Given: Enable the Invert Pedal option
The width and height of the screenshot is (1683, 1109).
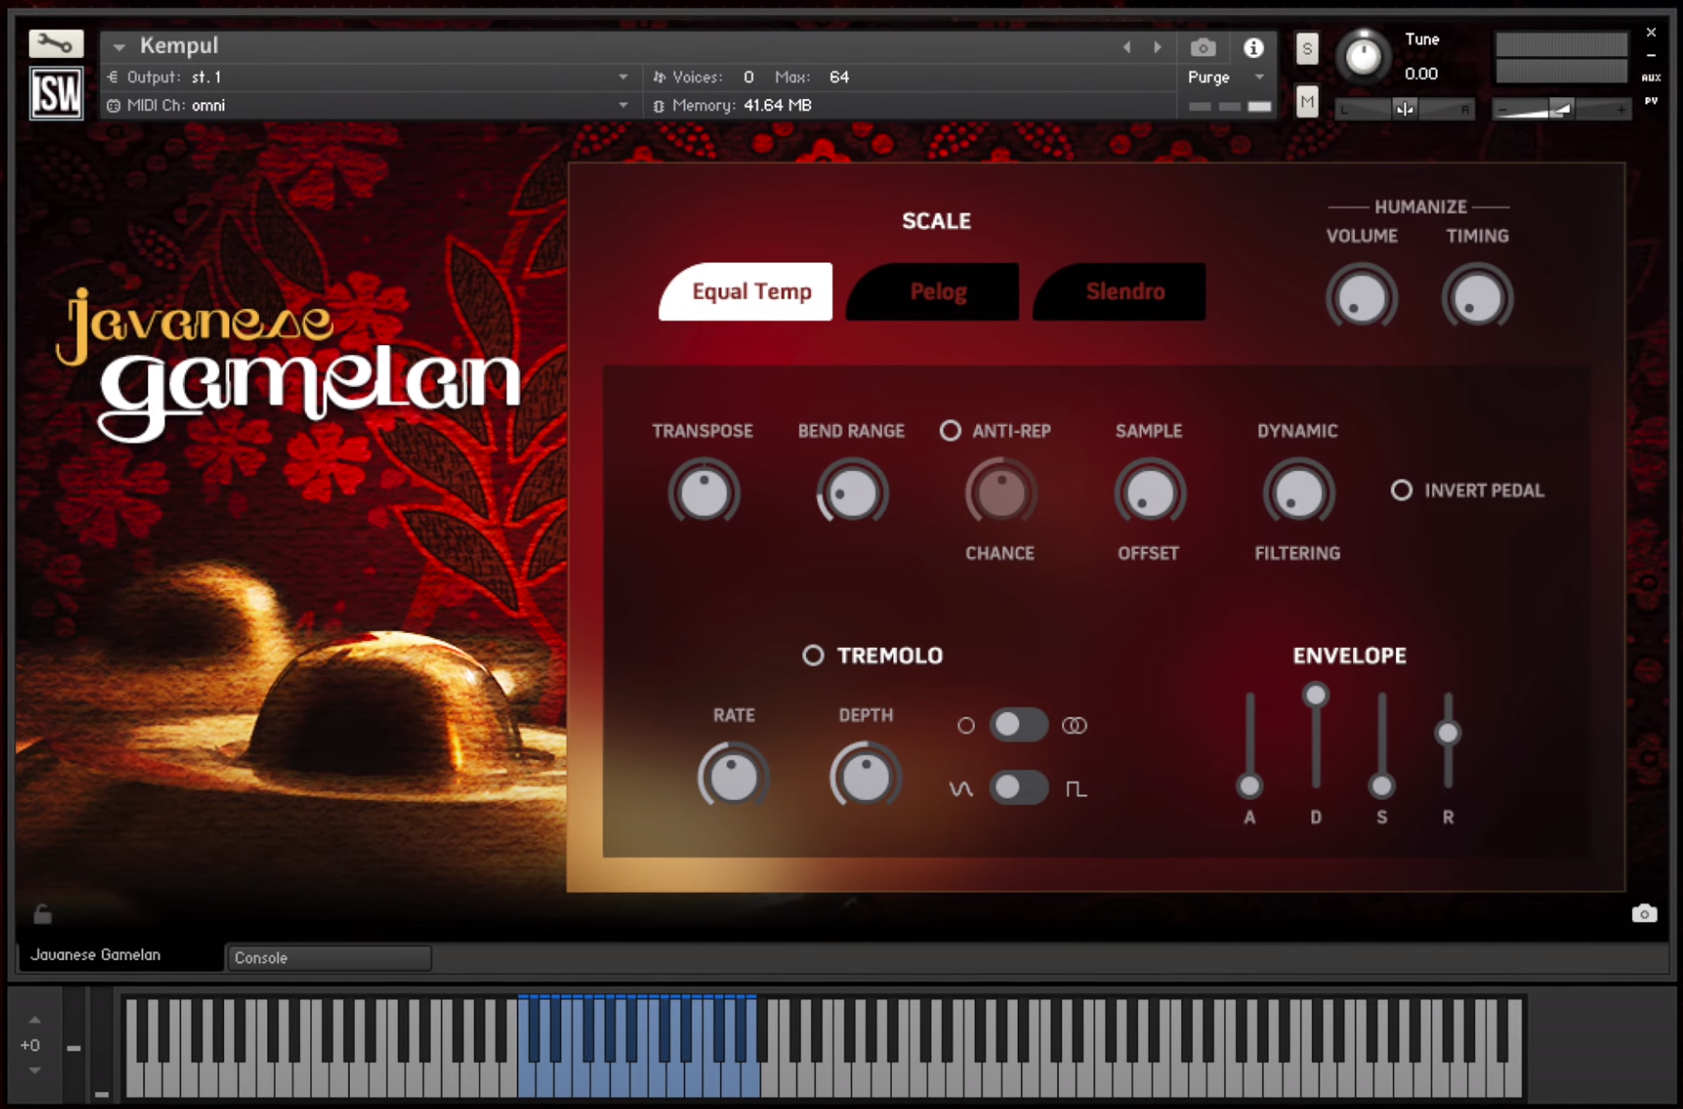Looking at the screenshot, I should tap(1402, 490).
